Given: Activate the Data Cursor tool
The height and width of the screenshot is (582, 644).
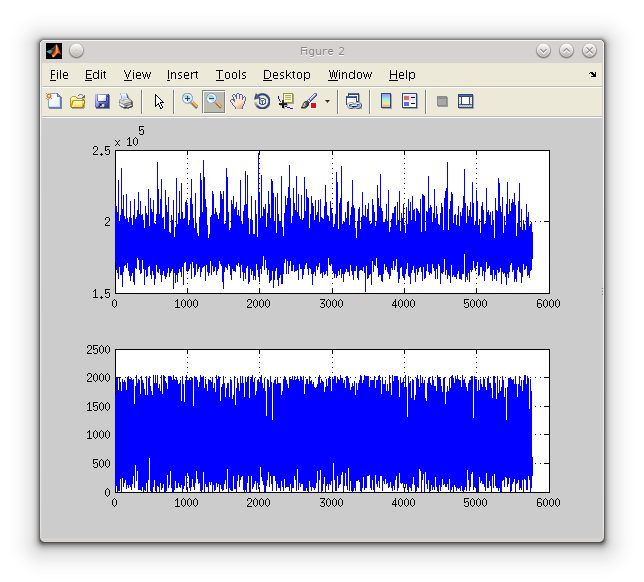Looking at the screenshot, I should tap(286, 101).
